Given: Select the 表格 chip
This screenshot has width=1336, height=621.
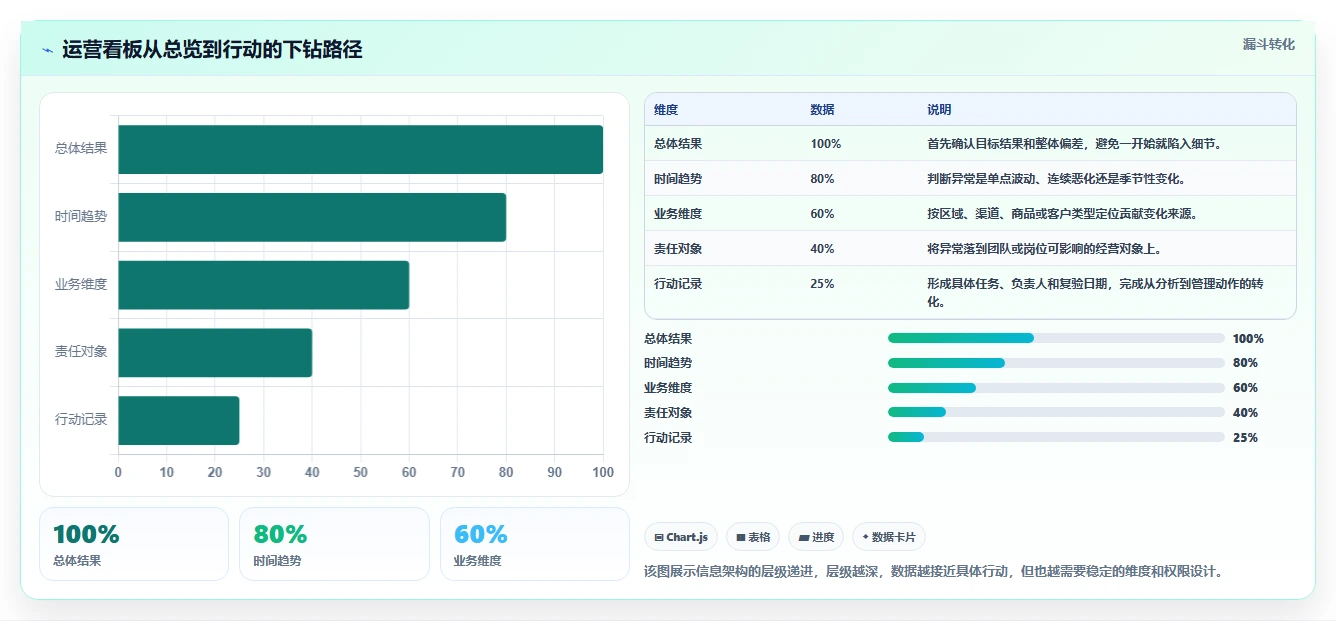Looking at the screenshot, I should click(x=753, y=537).
